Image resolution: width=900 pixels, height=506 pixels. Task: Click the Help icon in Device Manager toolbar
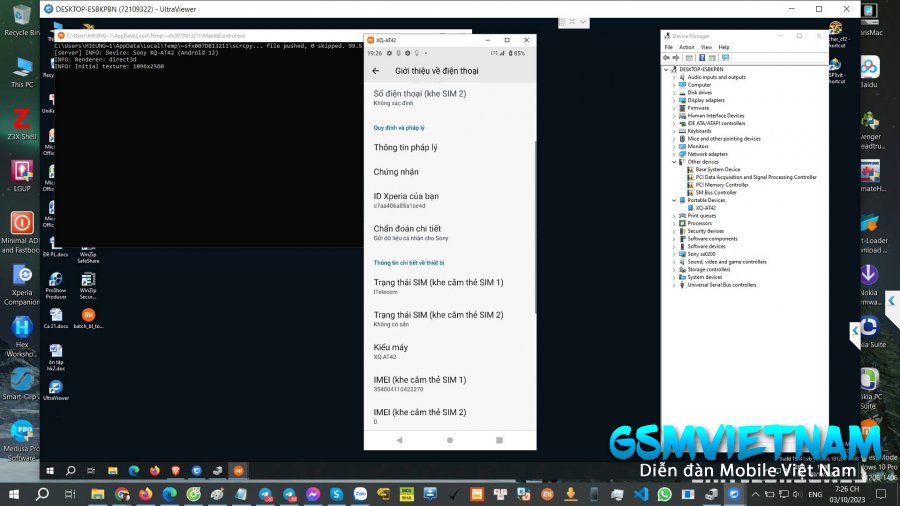click(x=701, y=58)
